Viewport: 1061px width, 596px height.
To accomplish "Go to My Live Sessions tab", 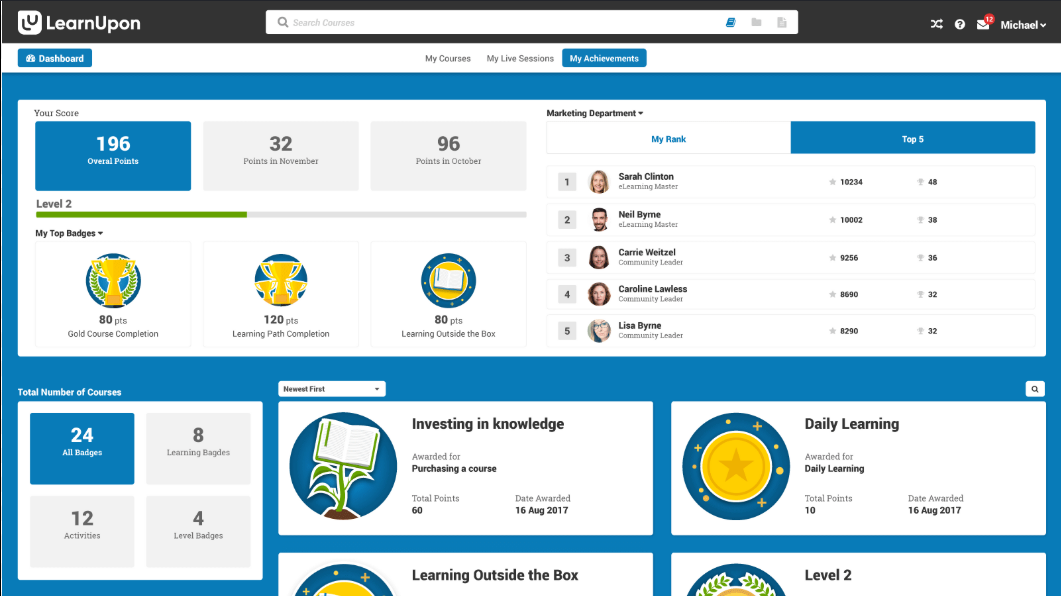I will (x=520, y=58).
